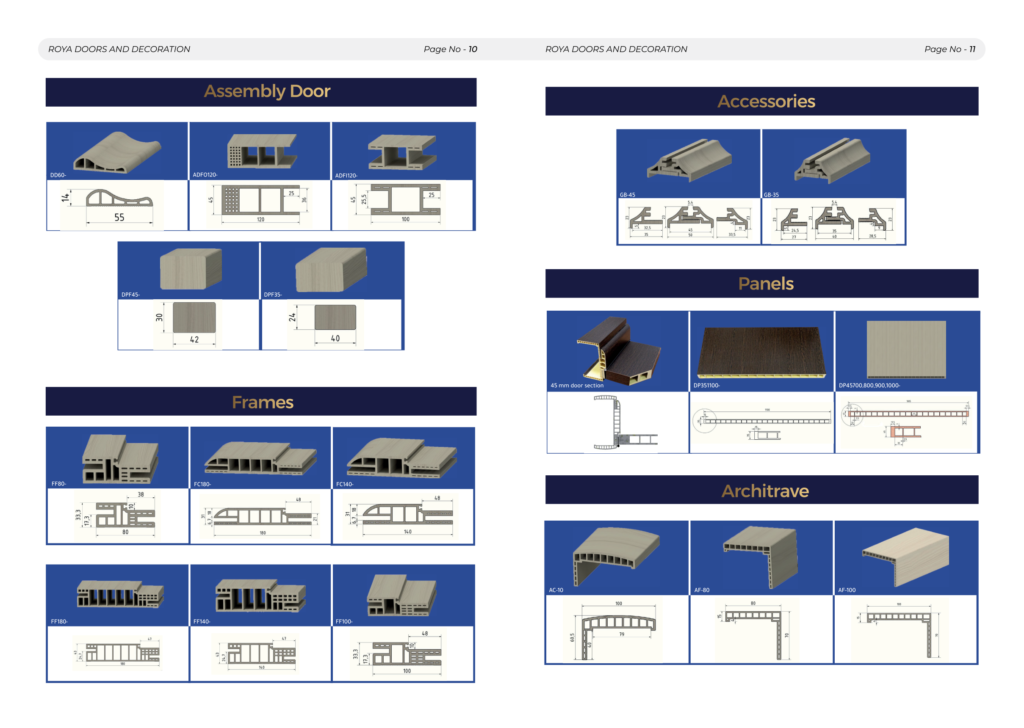Select the AF-100 architrave picture

(x=906, y=557)
